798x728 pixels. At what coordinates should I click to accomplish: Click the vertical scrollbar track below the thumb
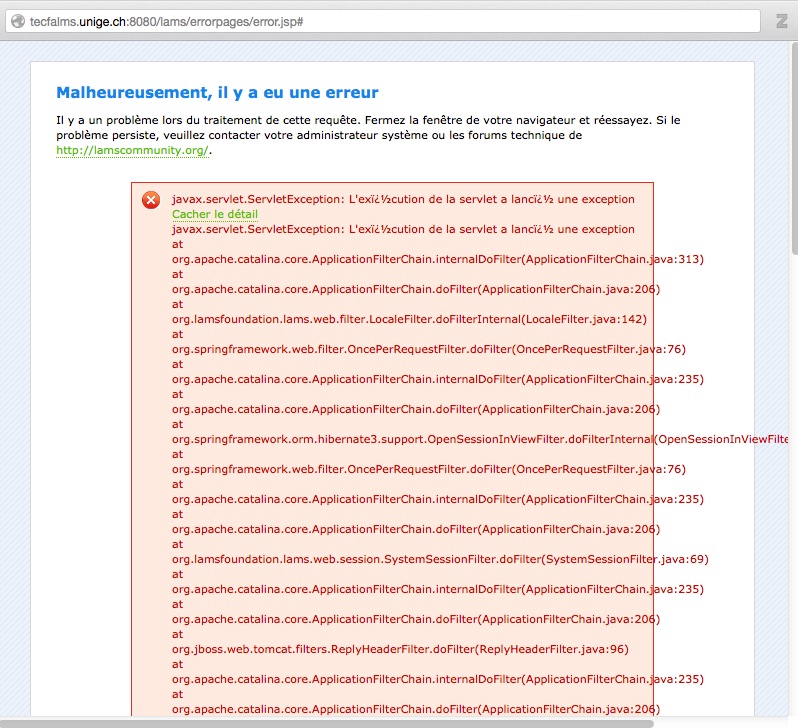click(793, 500)
